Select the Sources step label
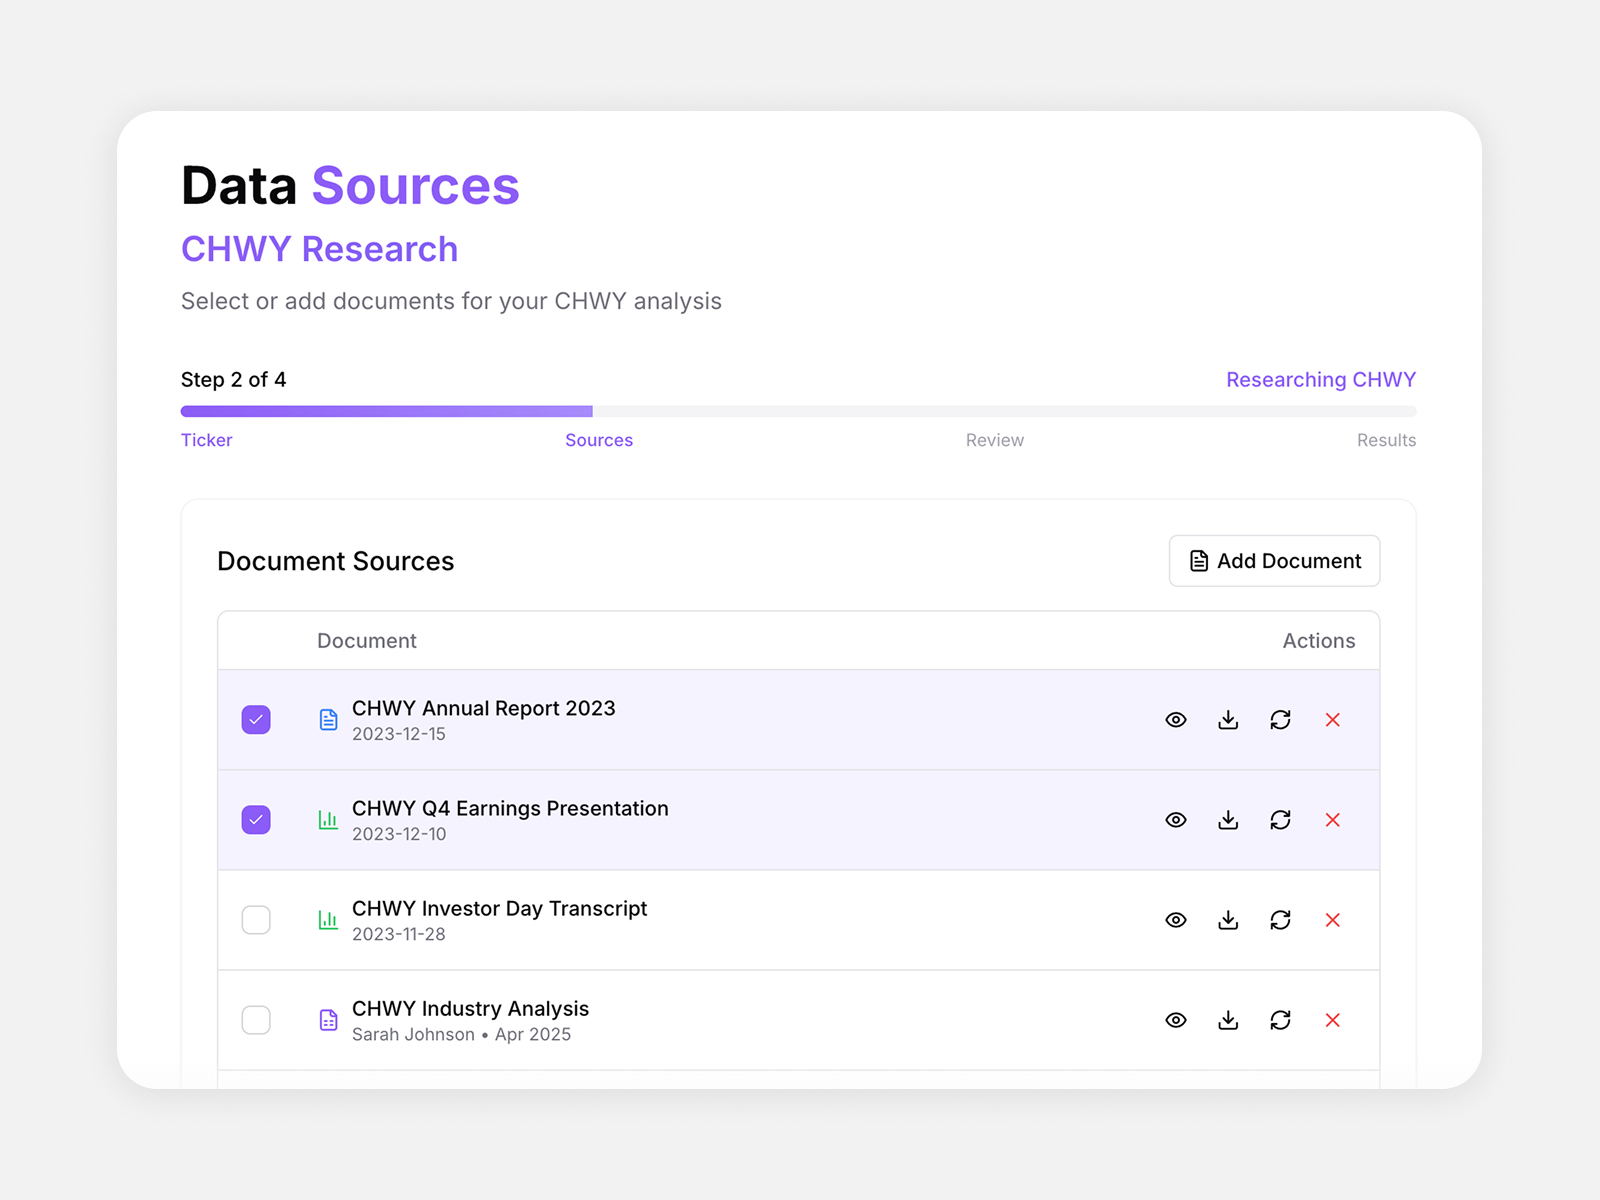The image size is (1600, 1200). point(599,440)
